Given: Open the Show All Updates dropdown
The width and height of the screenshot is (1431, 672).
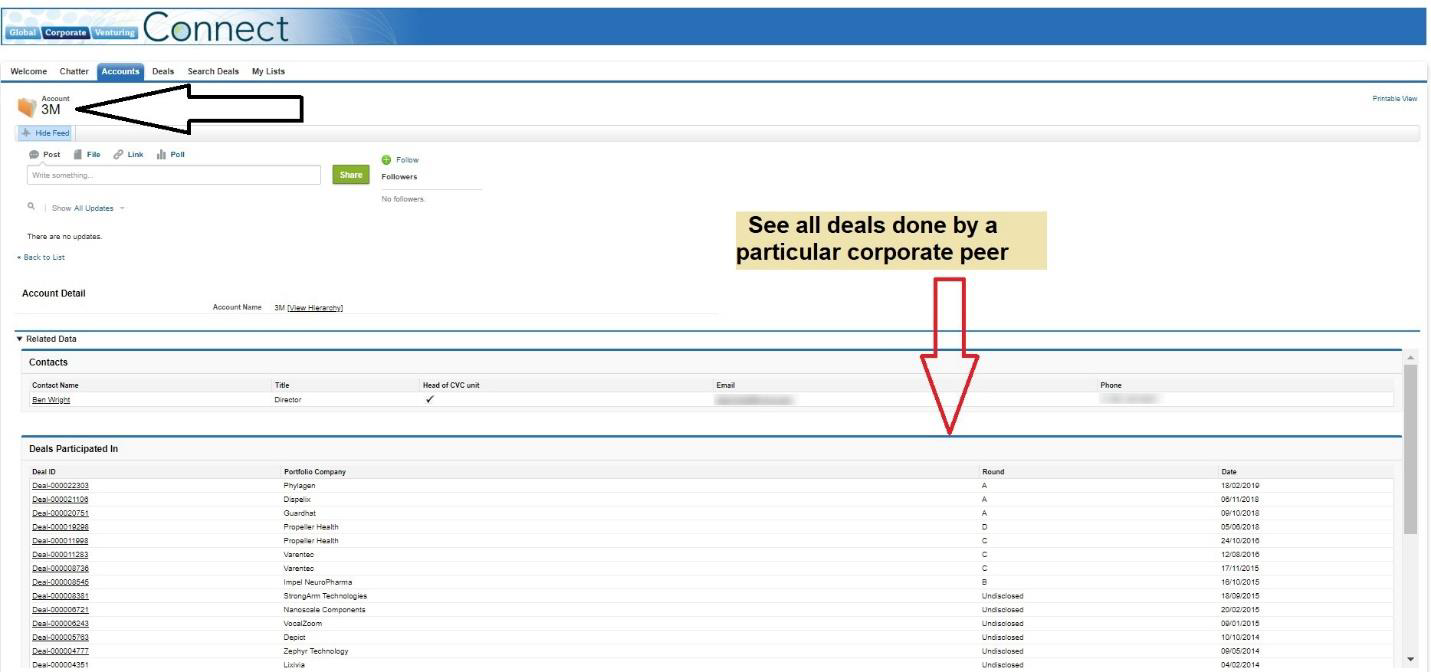Looking at the screenshot, I should 122,208.
